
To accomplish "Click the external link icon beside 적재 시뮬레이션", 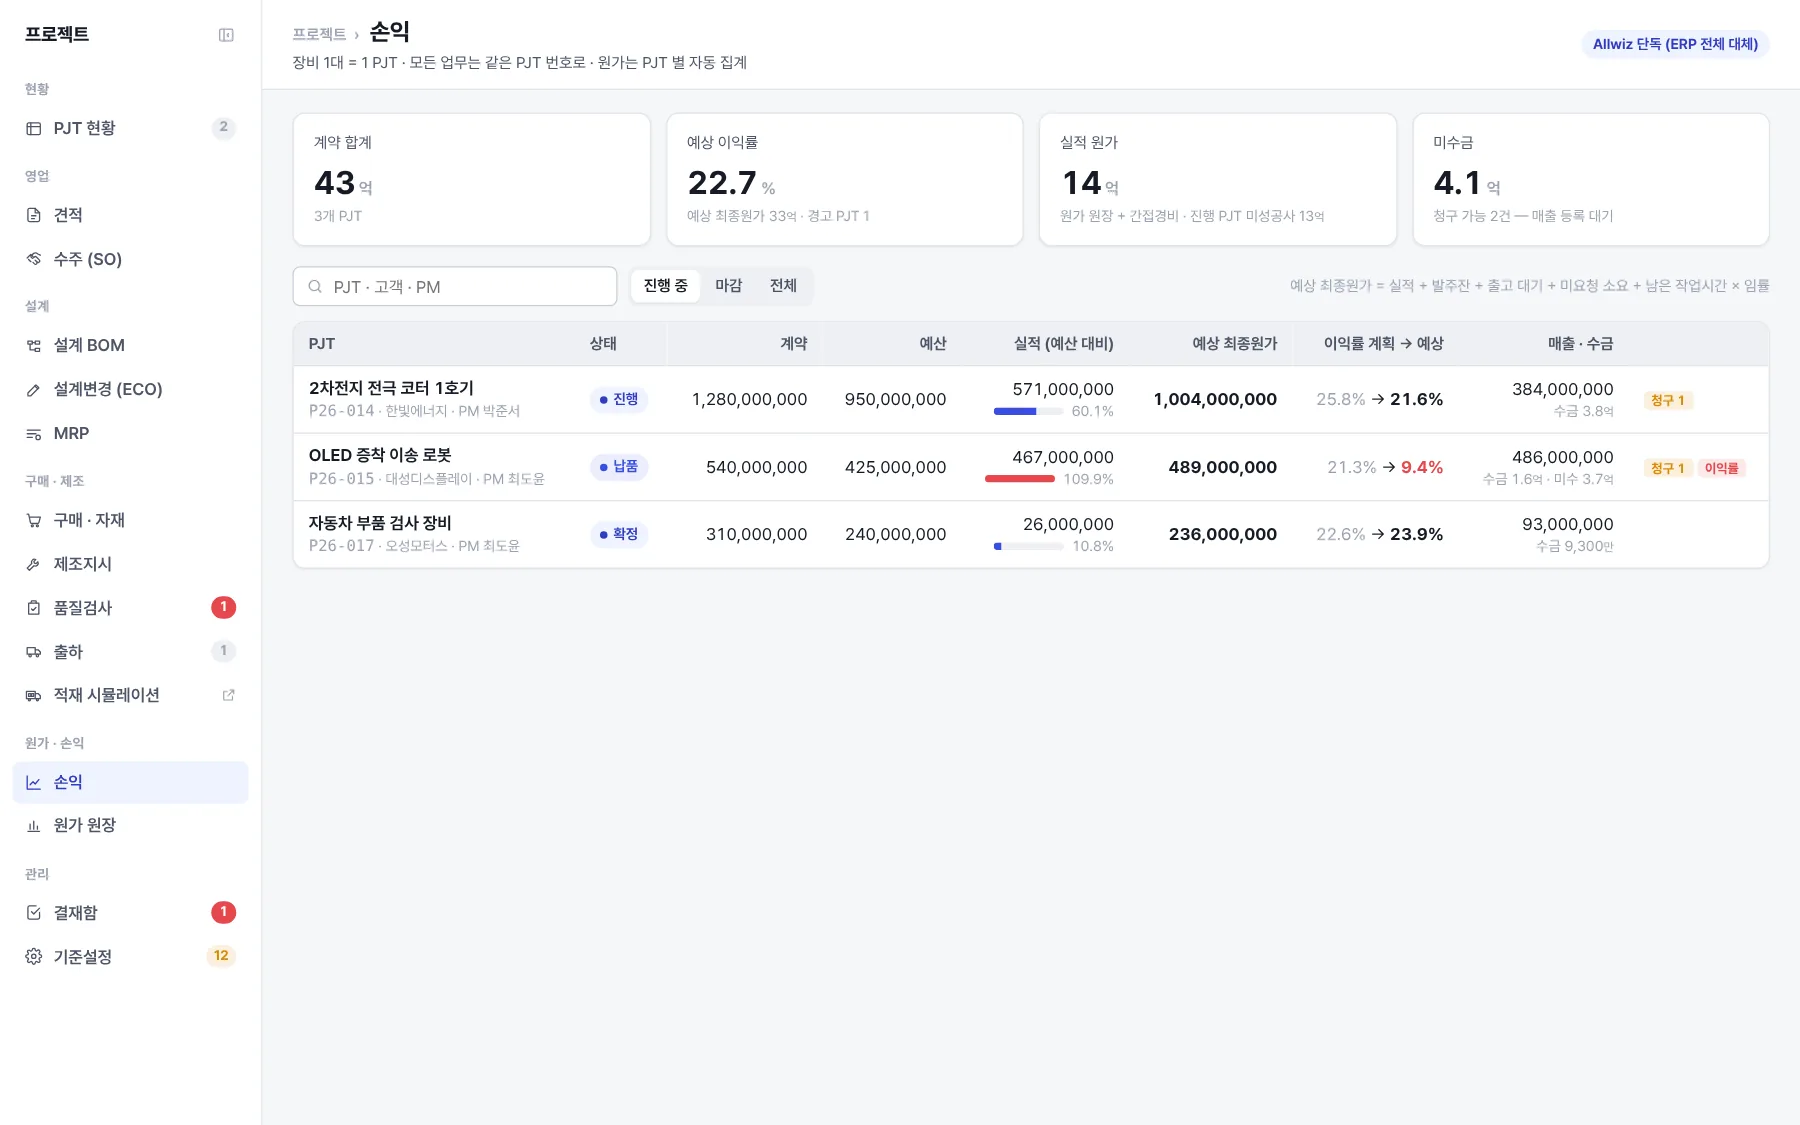I will (228, 695).
